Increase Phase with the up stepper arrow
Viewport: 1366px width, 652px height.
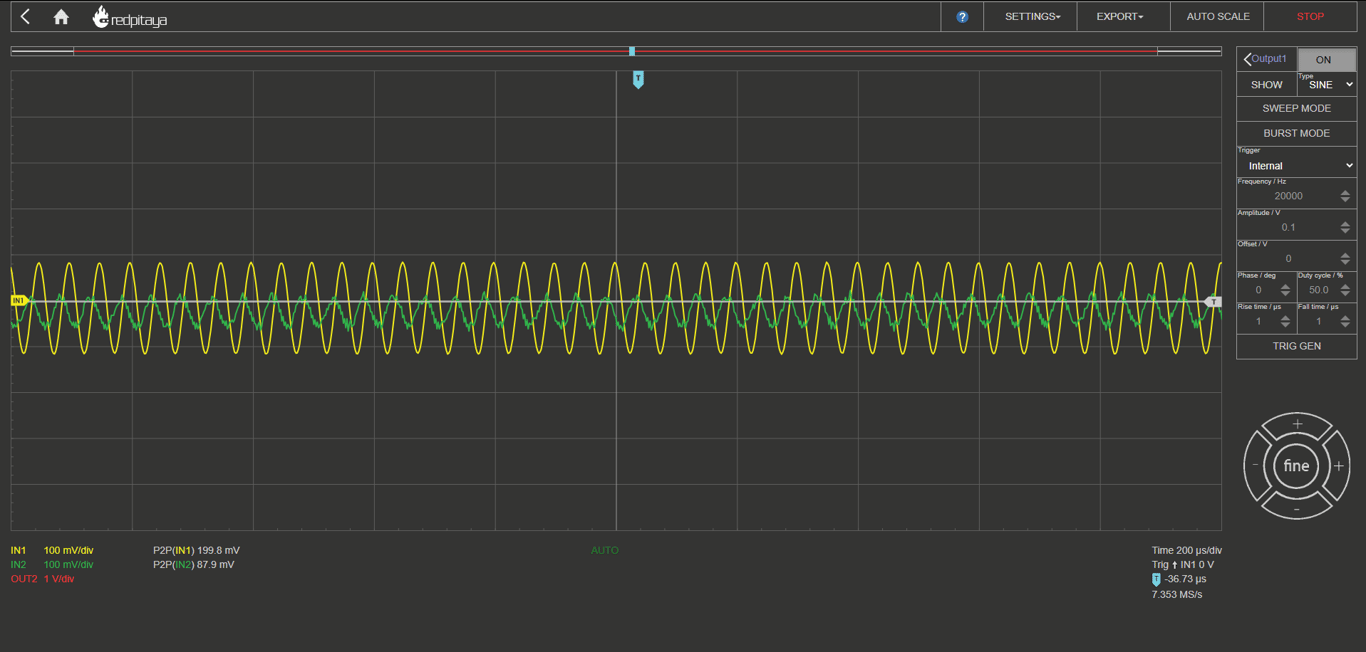[1285, 286]
